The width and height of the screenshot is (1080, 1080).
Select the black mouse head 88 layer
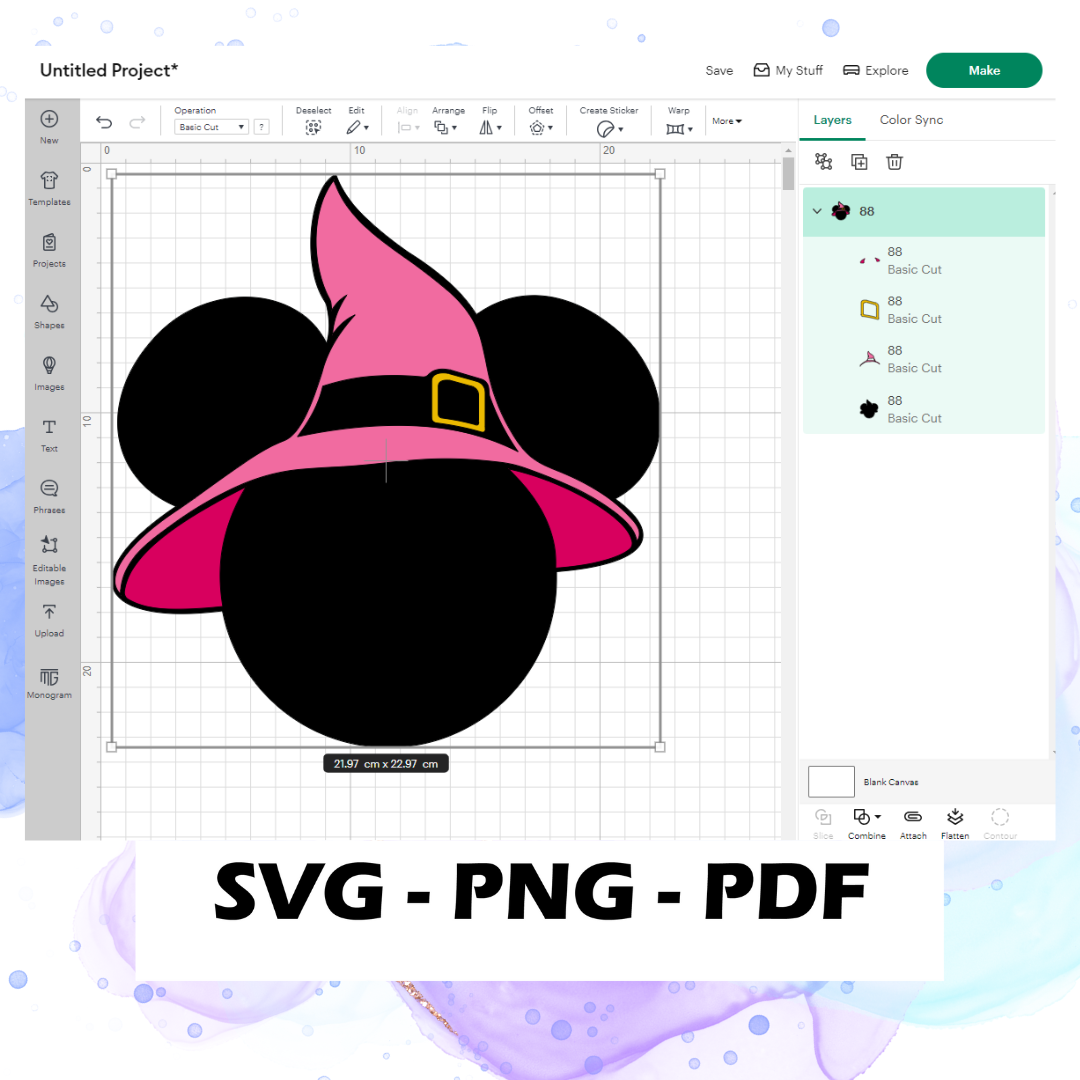924,410
